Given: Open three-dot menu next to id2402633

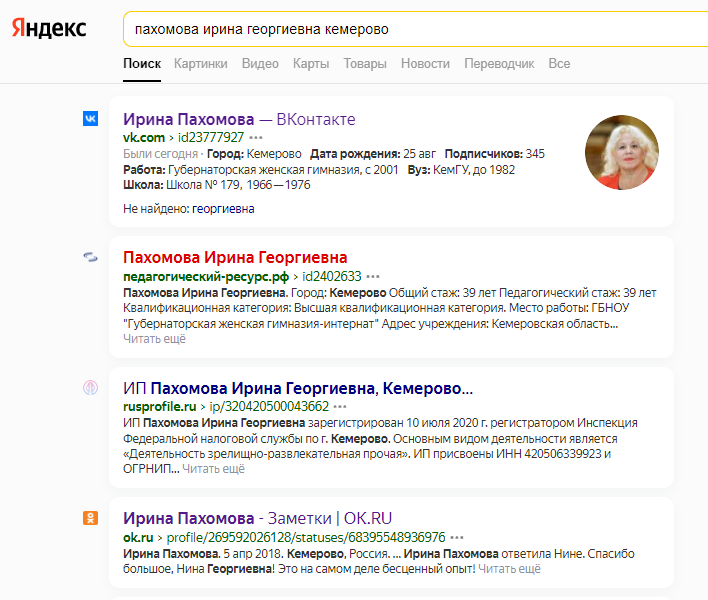Looking at the screenshot, I should pos(373,276).
